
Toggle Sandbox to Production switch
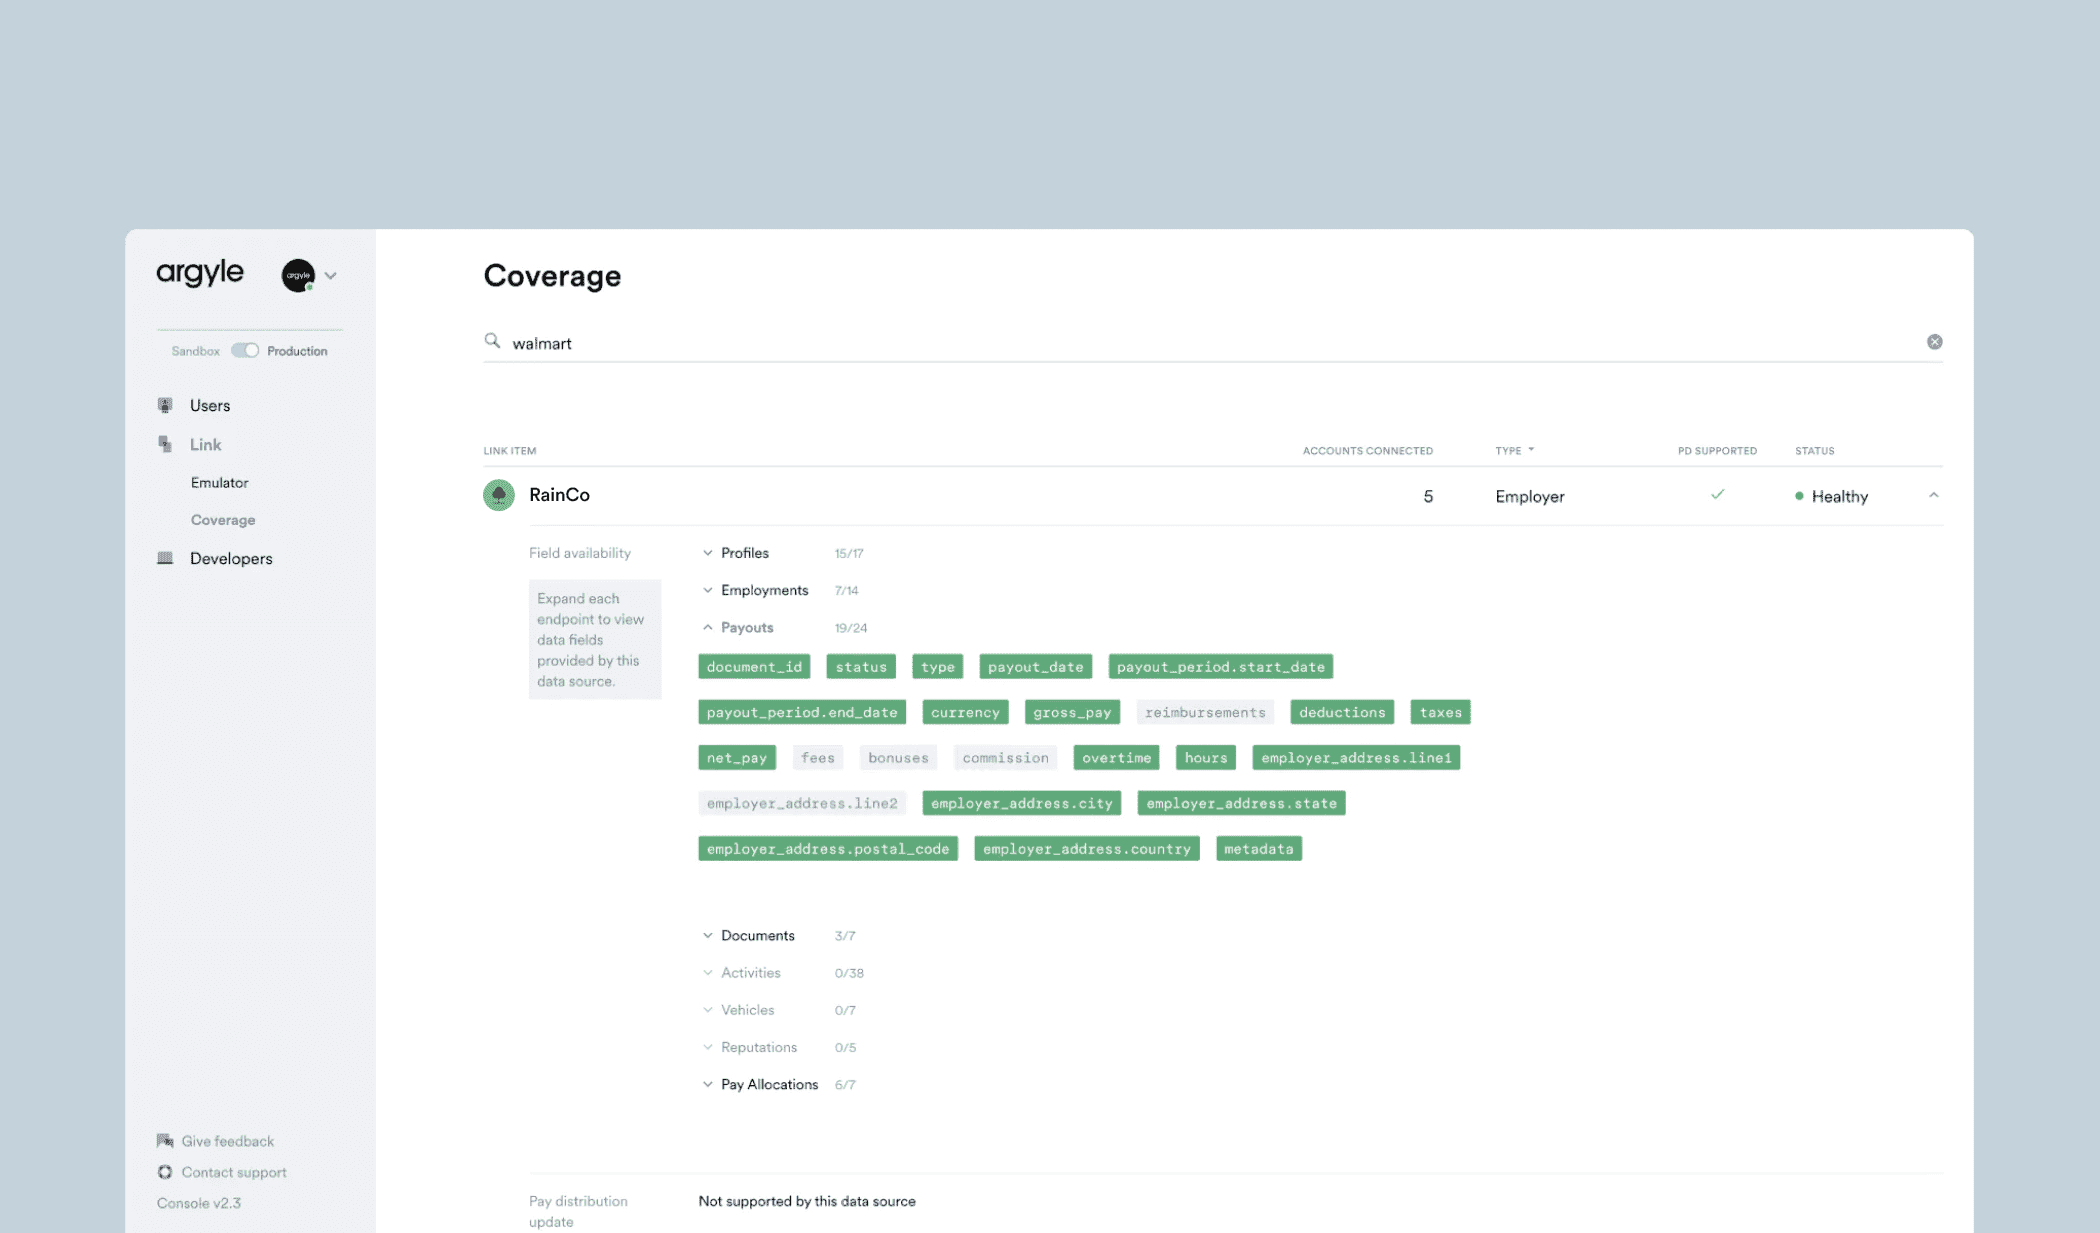click(245, 350)
